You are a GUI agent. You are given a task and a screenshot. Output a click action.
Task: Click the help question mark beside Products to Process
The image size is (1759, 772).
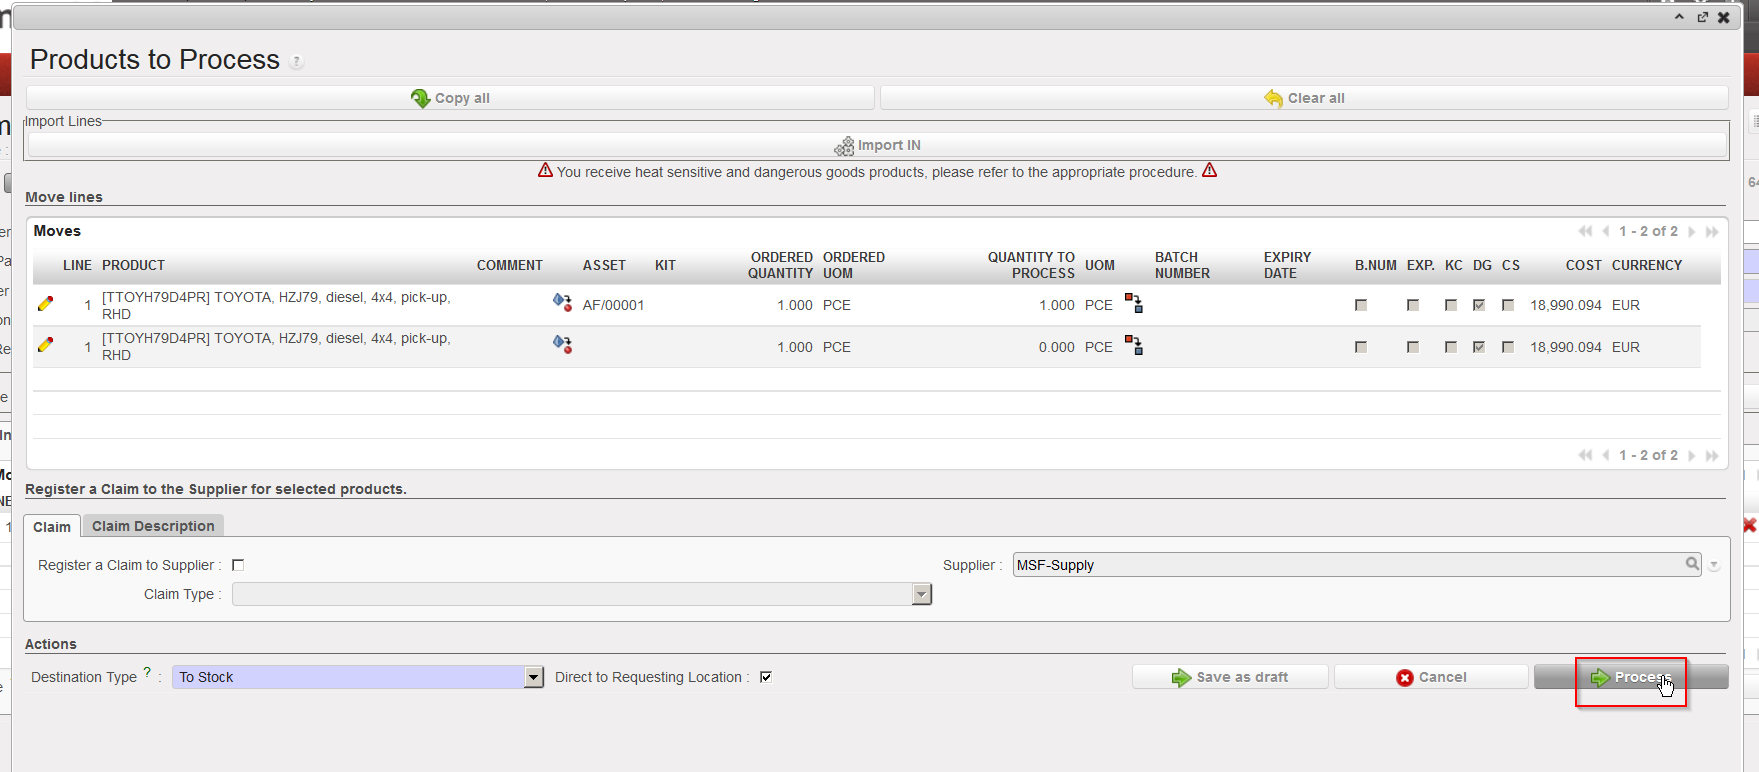[297, 62]
